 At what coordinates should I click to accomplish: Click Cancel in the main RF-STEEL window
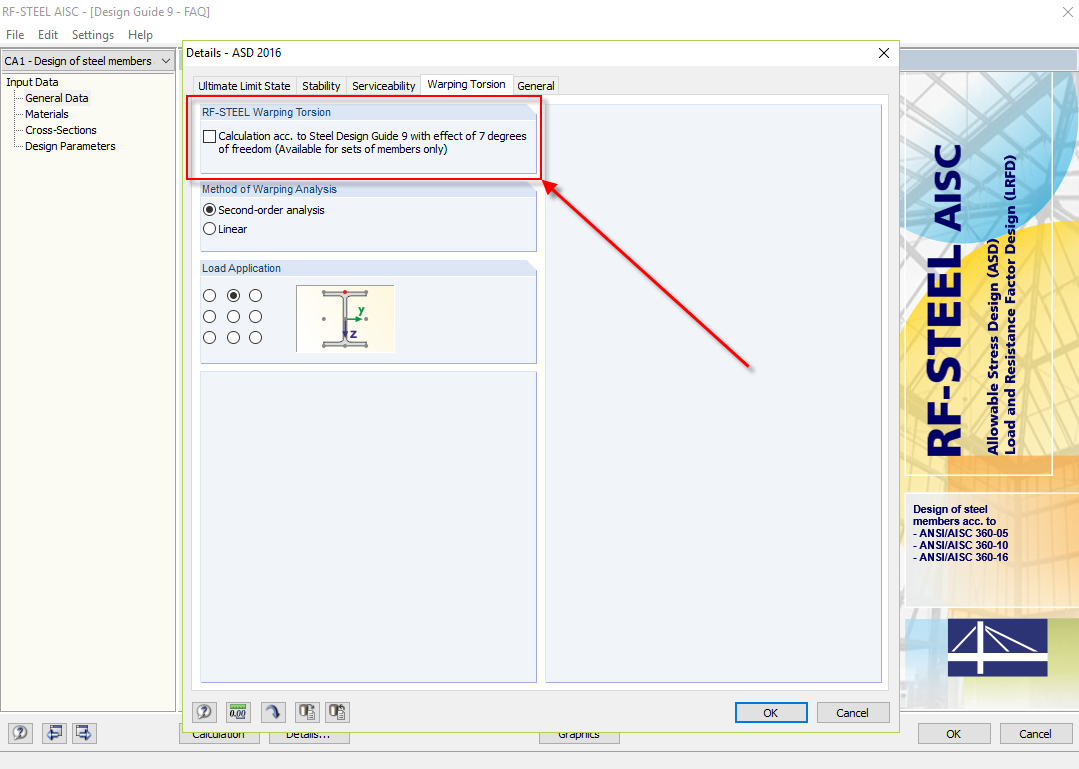tap(1035, 734)
